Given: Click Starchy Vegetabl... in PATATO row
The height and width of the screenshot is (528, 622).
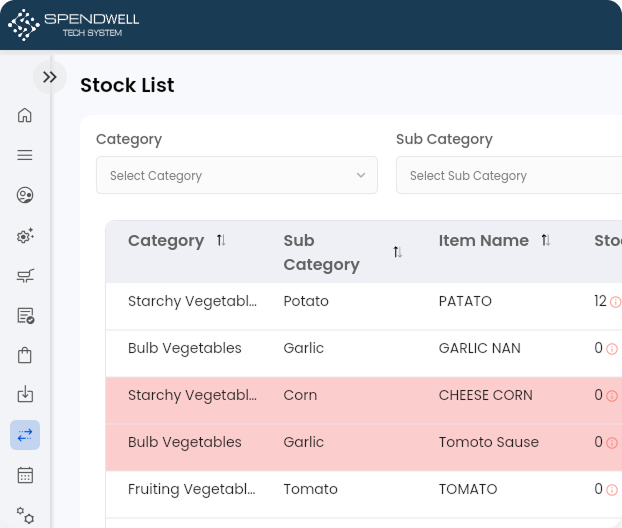Looking at the screenshot, I should pyautogui.click(x=192, y=301).
